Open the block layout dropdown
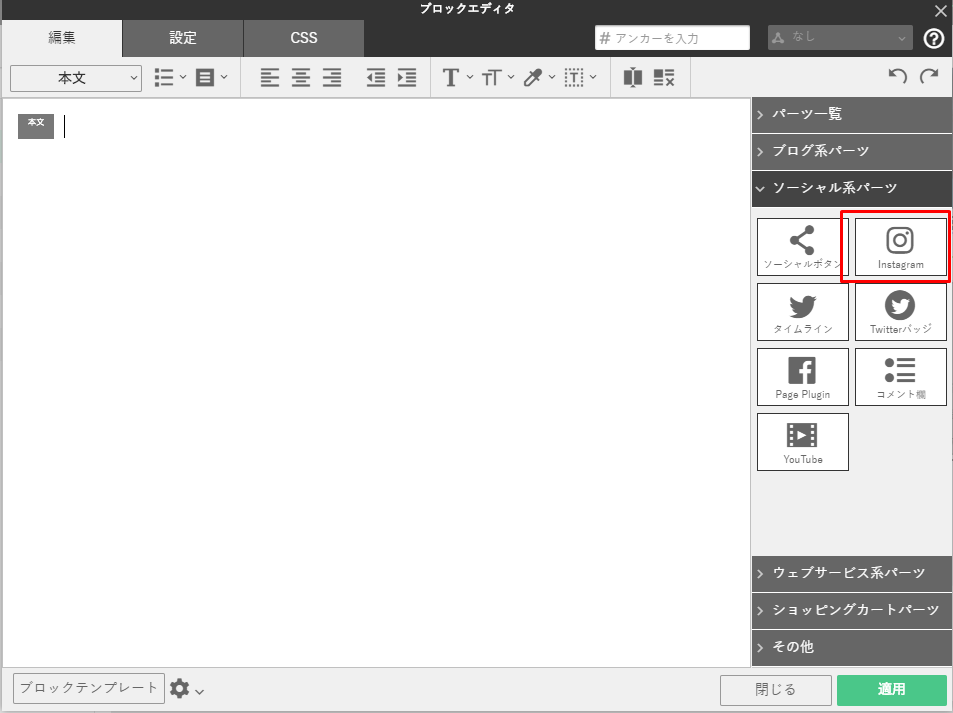 pyautogui.click(x=212, y=78)
